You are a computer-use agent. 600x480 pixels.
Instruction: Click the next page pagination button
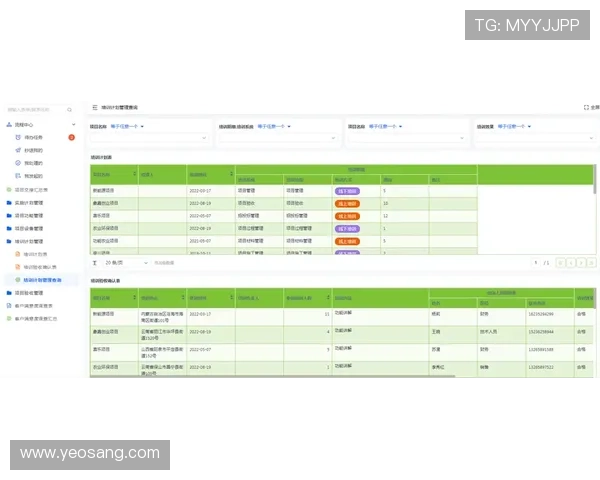[581, 262]
